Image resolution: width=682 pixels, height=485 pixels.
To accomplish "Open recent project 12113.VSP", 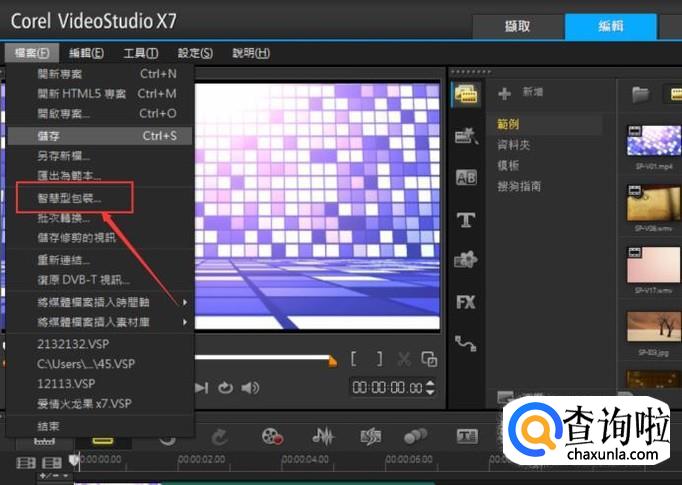I will coord(100,384).
